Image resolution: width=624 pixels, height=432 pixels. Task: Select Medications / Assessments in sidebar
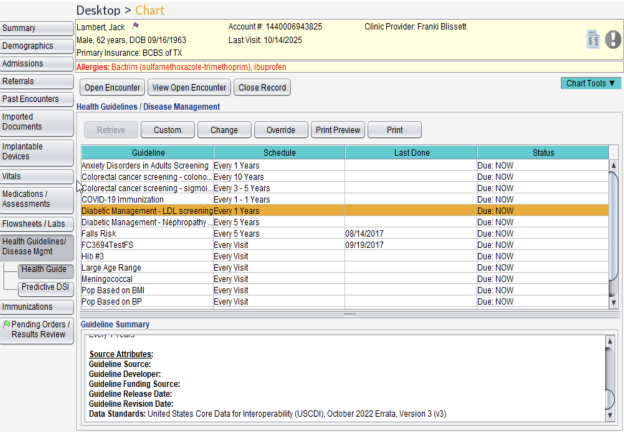pyautogui.click(x=36, y=200)
